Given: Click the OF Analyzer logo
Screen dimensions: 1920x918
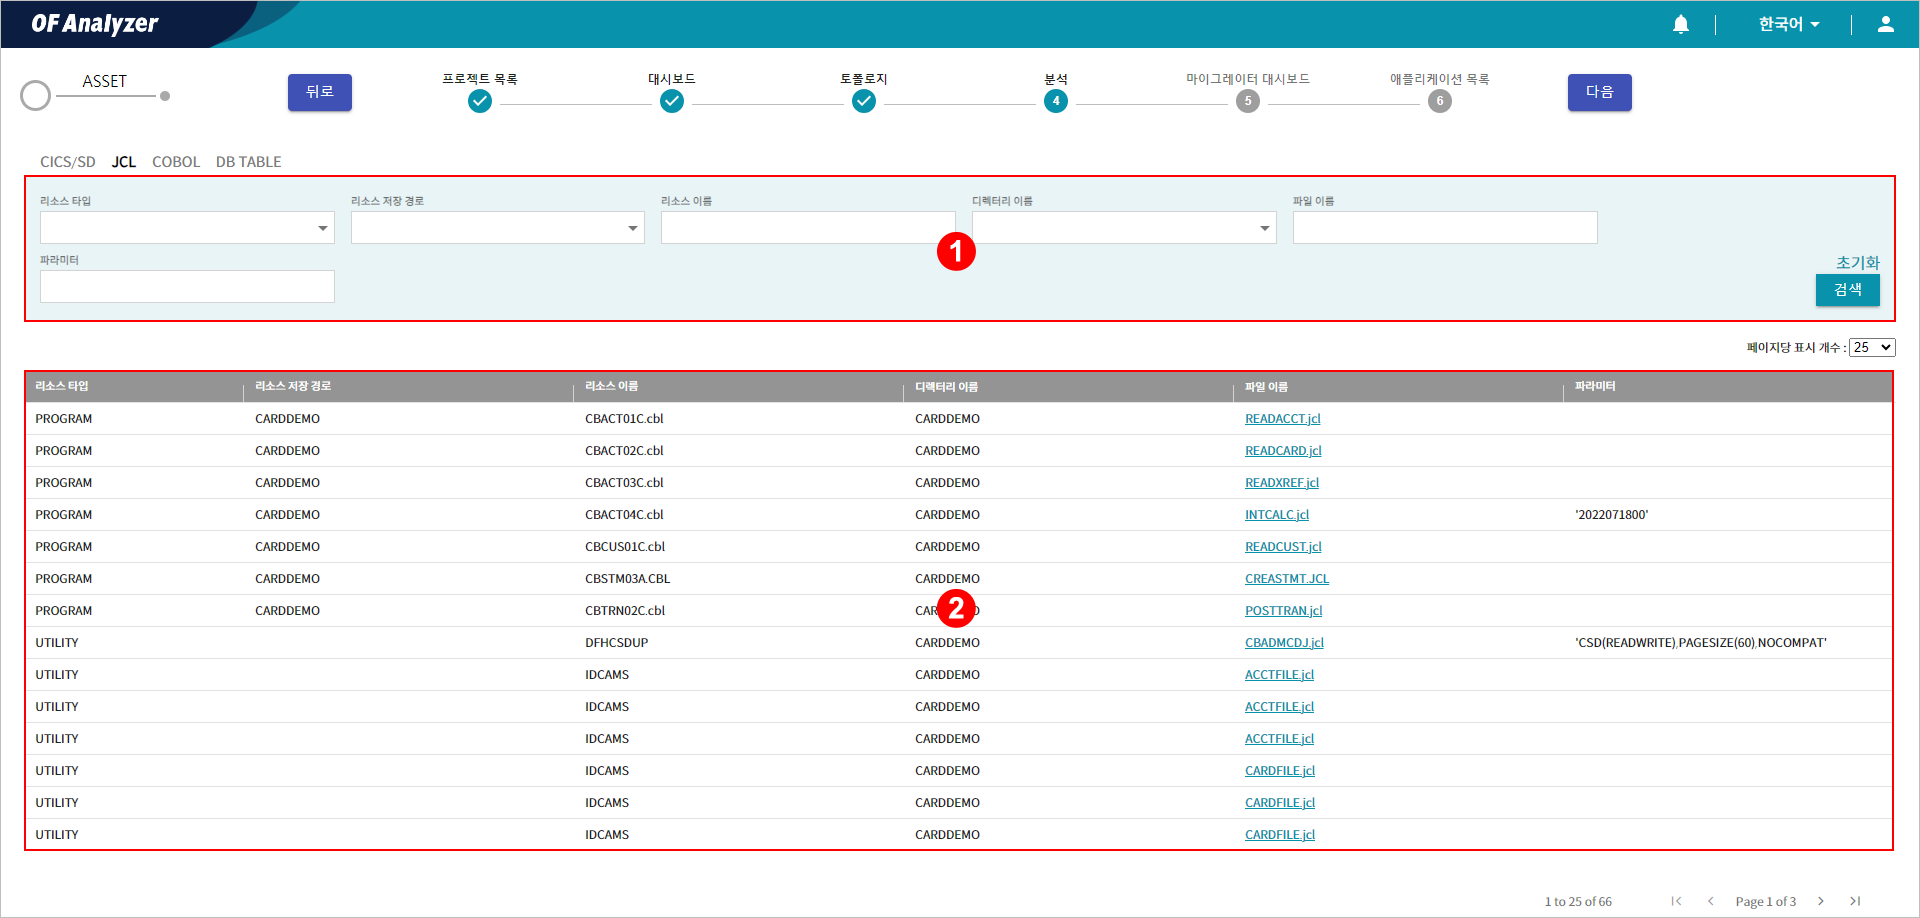Looking at the screenshot, I should (x=95, y=24).
